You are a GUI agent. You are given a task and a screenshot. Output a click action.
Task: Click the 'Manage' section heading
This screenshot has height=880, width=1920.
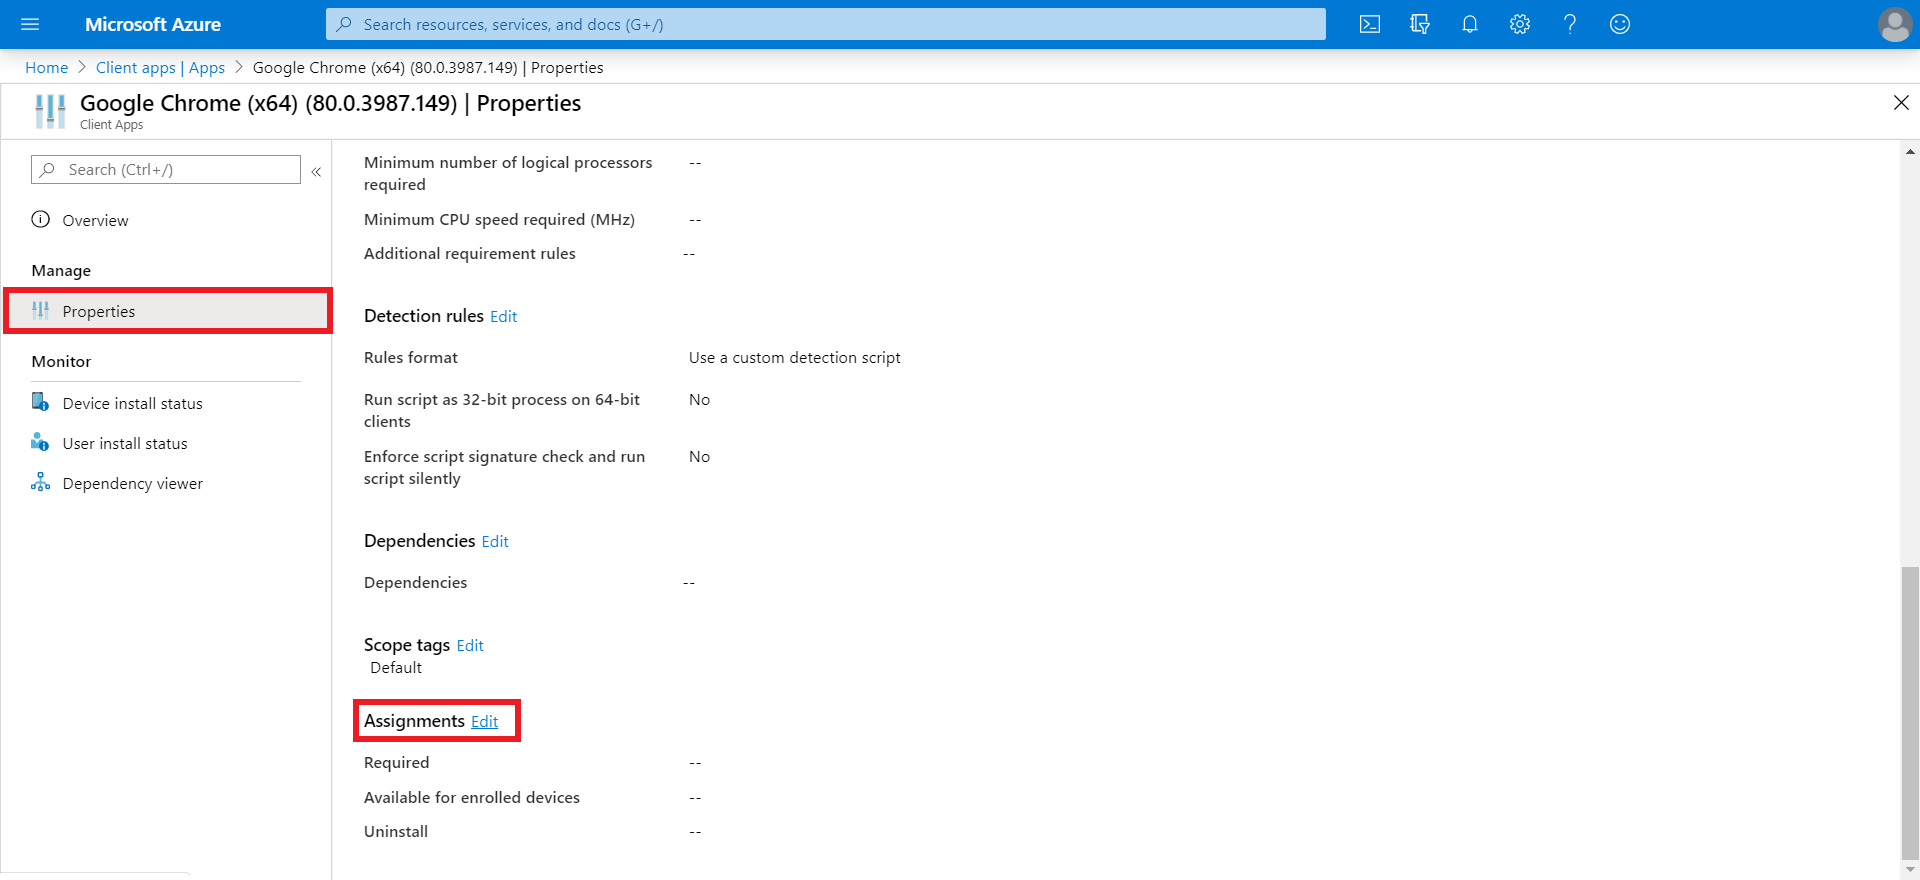(61, 270)
